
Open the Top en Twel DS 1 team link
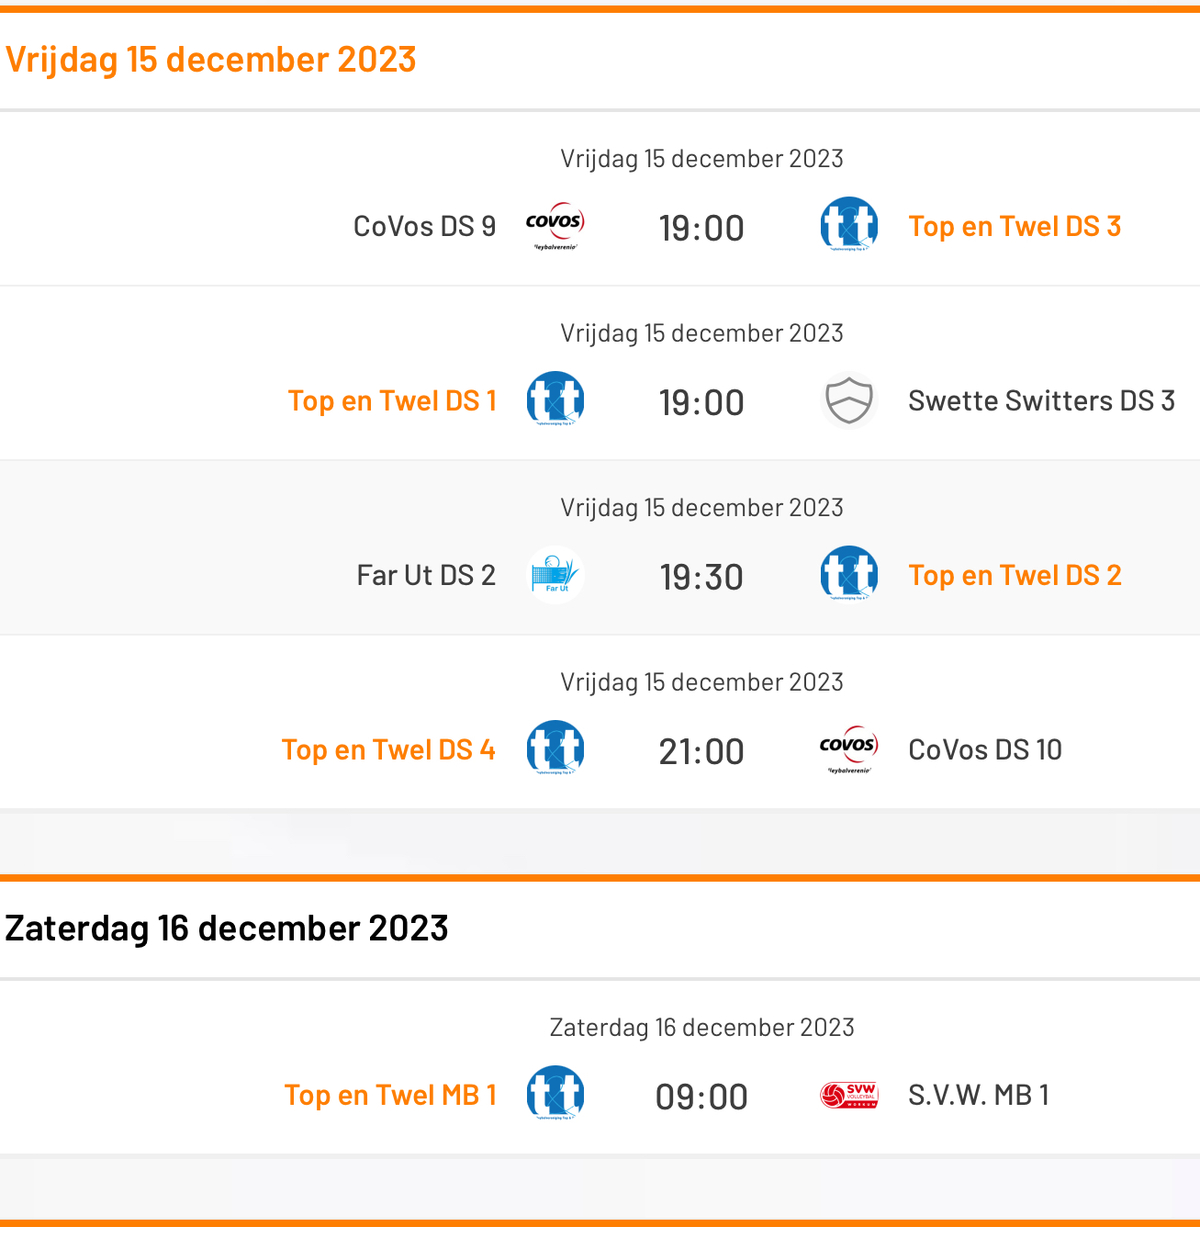(x=392, y=400)
